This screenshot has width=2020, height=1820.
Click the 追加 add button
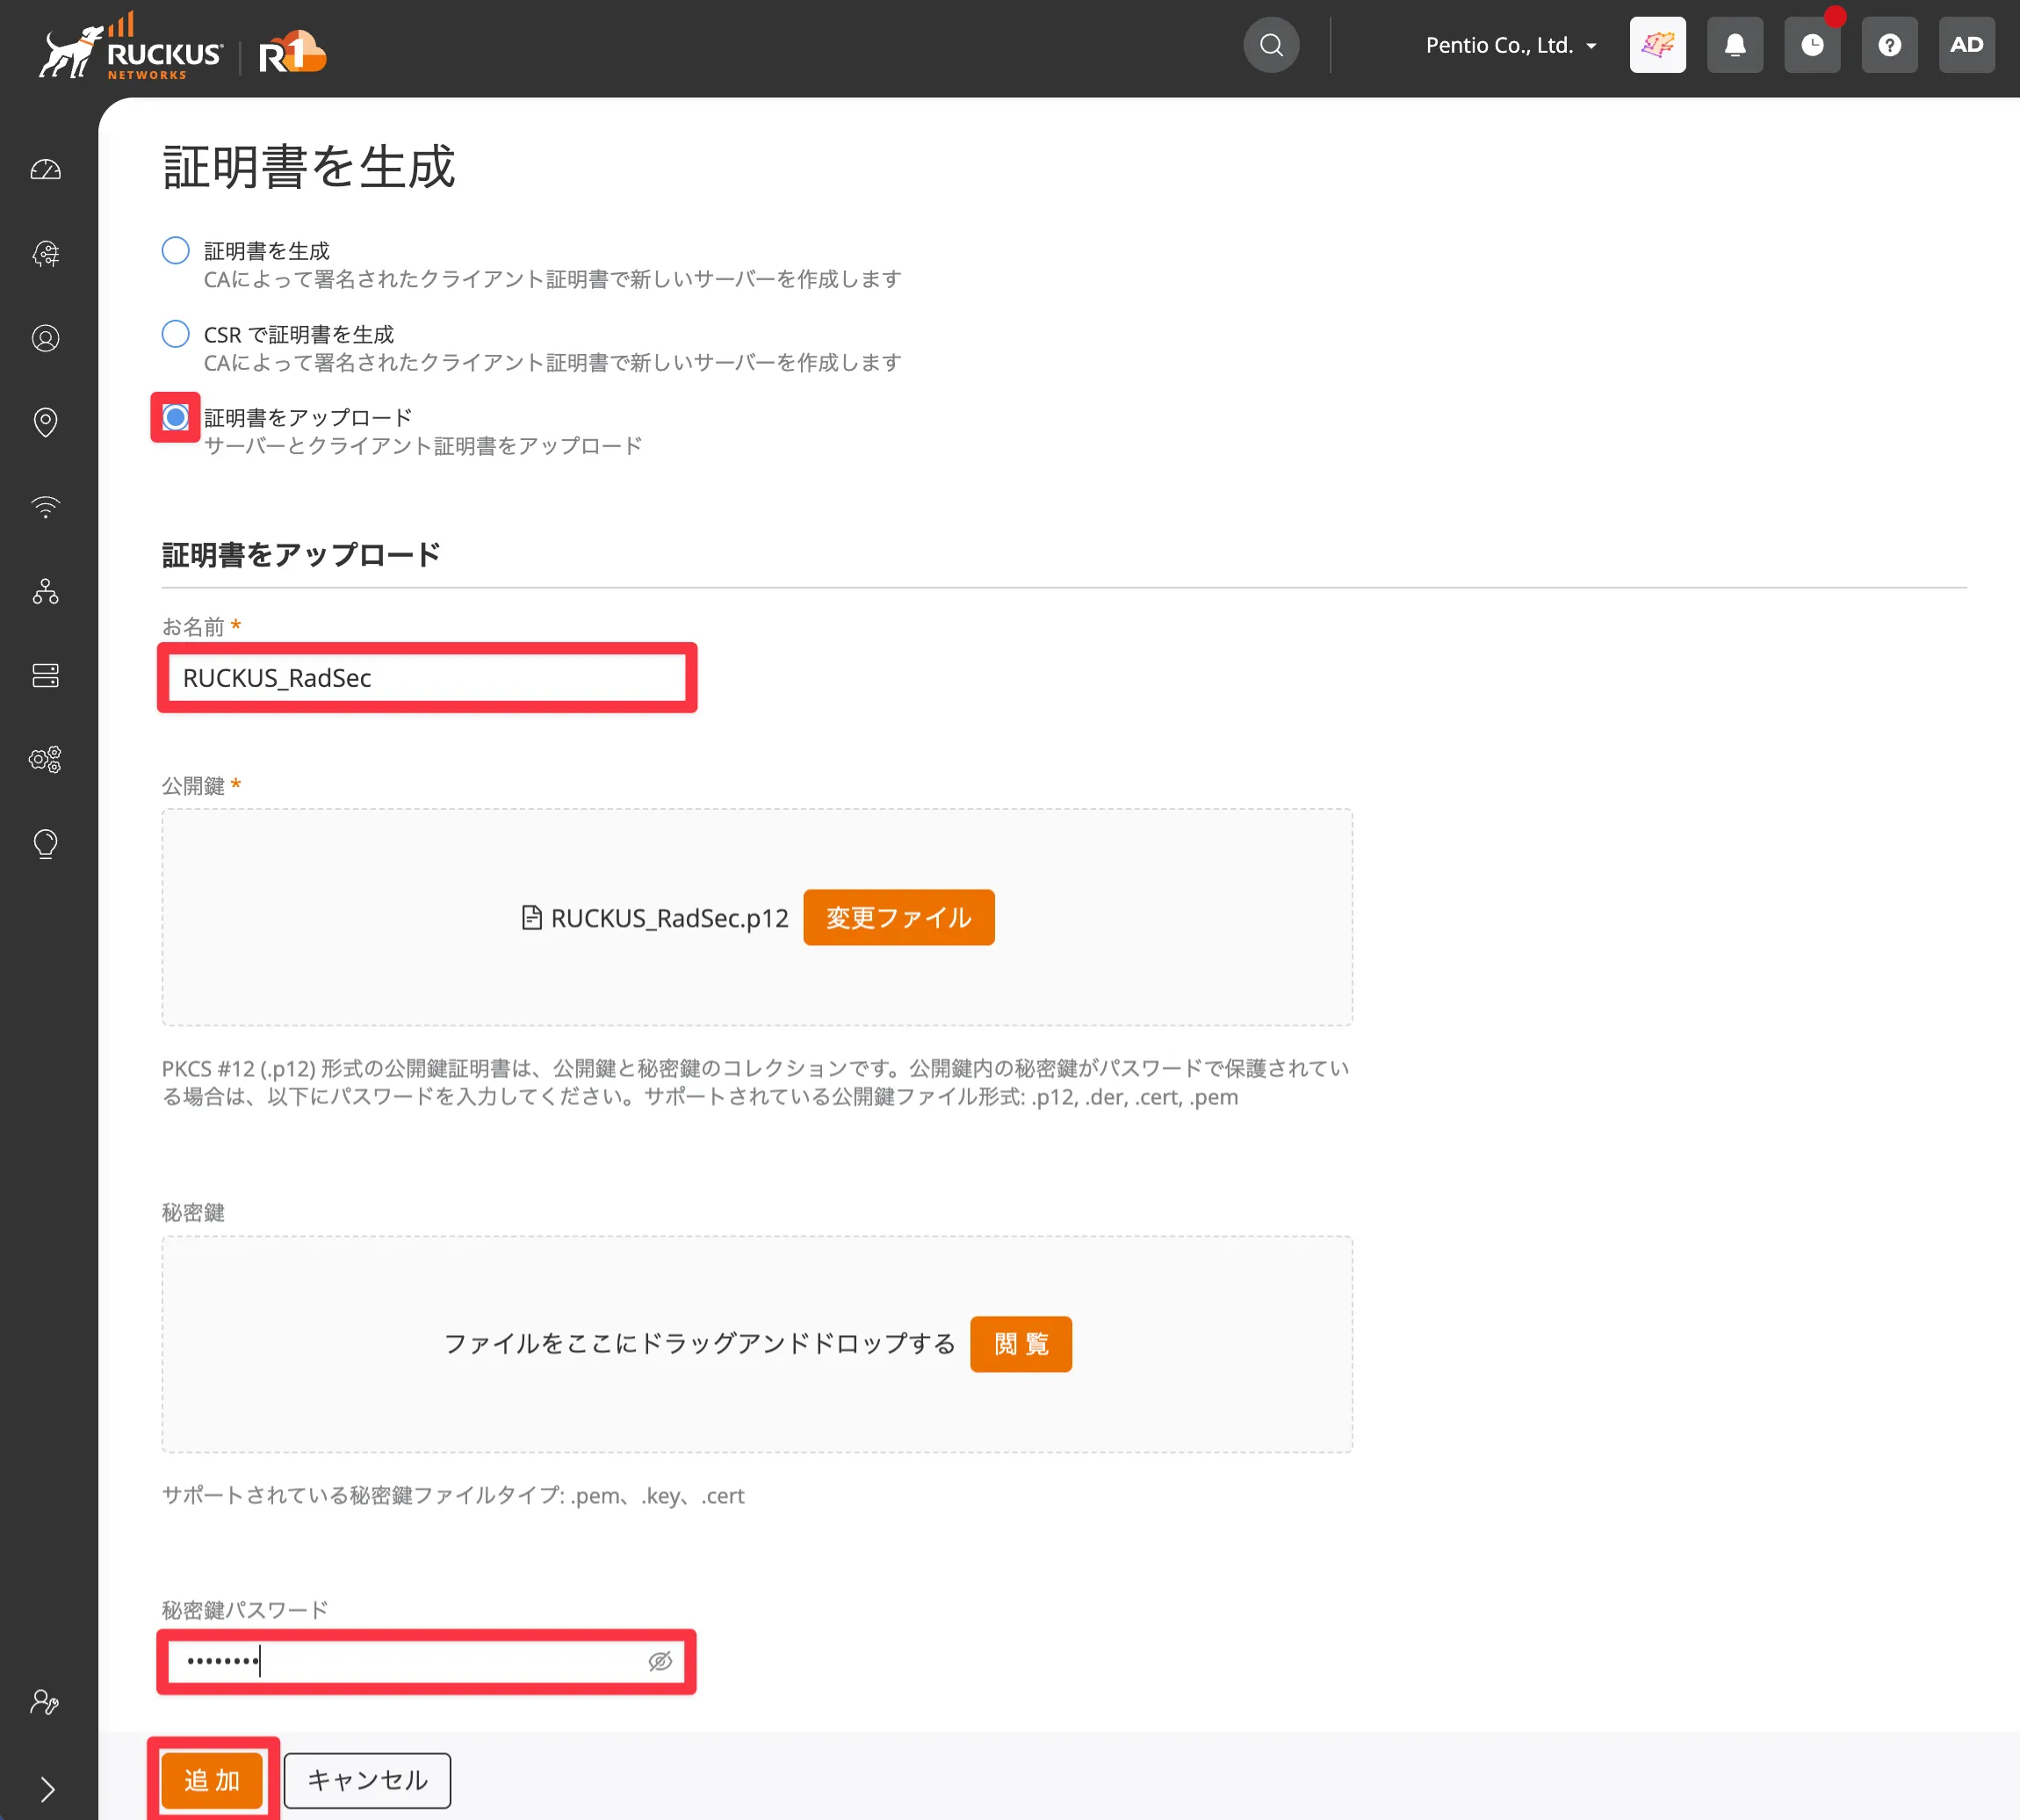pos(212,1780)
